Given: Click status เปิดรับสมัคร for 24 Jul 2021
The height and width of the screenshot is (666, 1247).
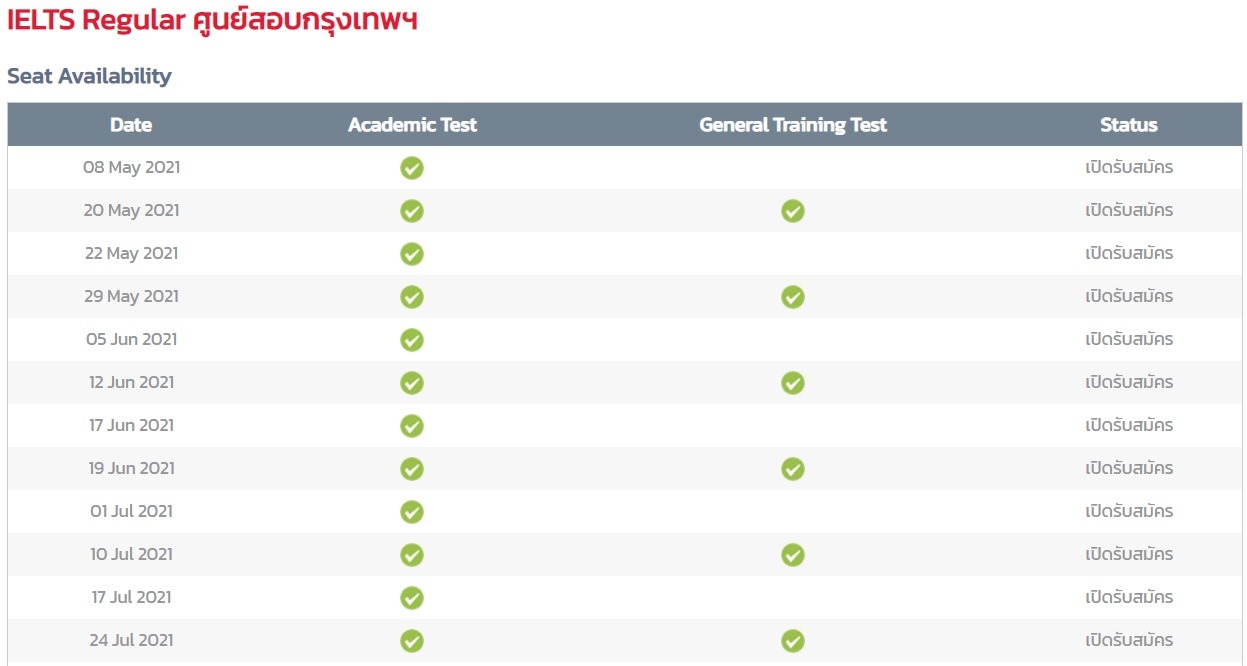Looking at the screenshot, I should coord(1129,641).
